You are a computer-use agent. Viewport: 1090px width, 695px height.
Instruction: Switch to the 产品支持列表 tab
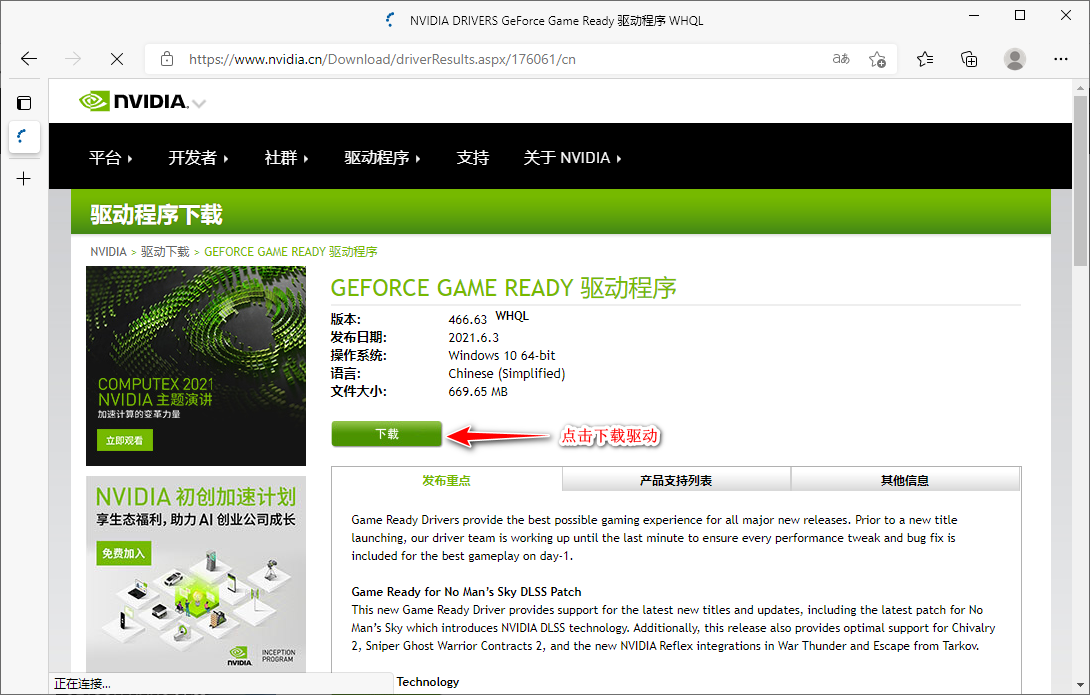(x=676, y=480)
